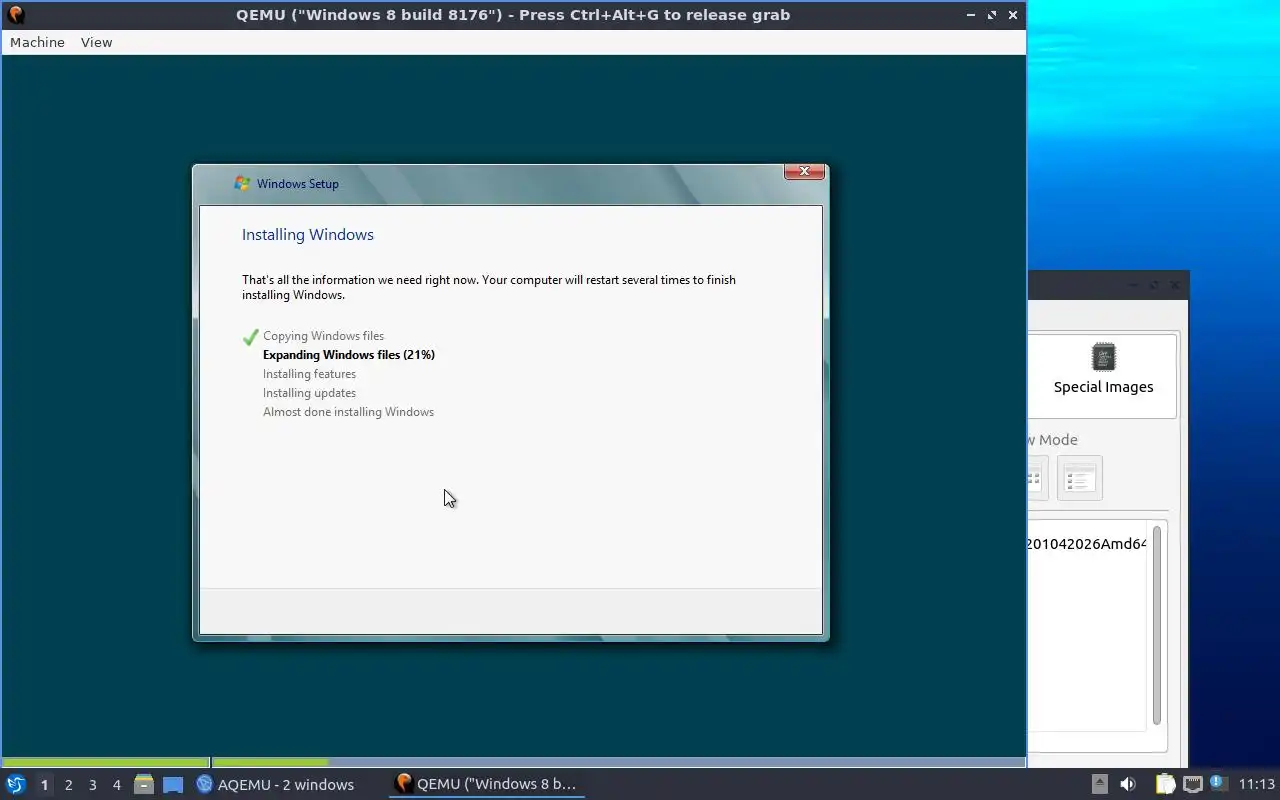Click the QEMU title bar app icon
1280x800 pixels.
click(x=15, y=15)
